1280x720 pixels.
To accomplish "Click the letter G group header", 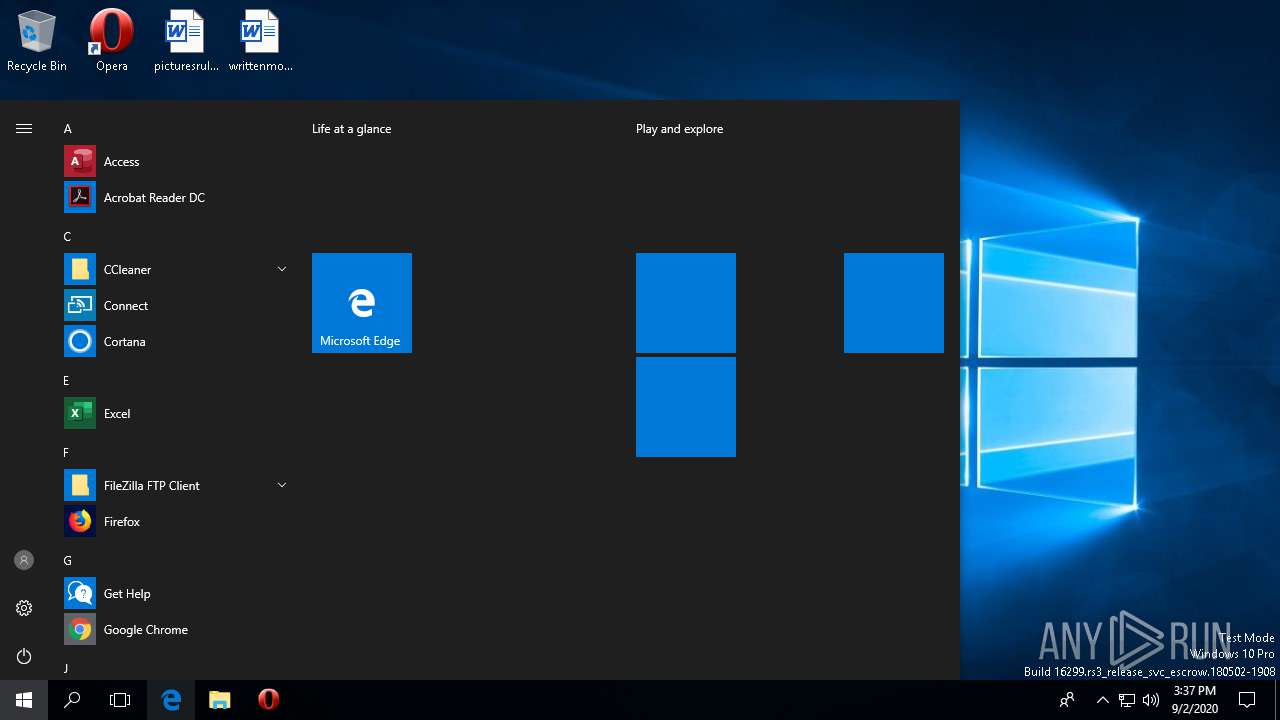I will (x=68, y=561).
